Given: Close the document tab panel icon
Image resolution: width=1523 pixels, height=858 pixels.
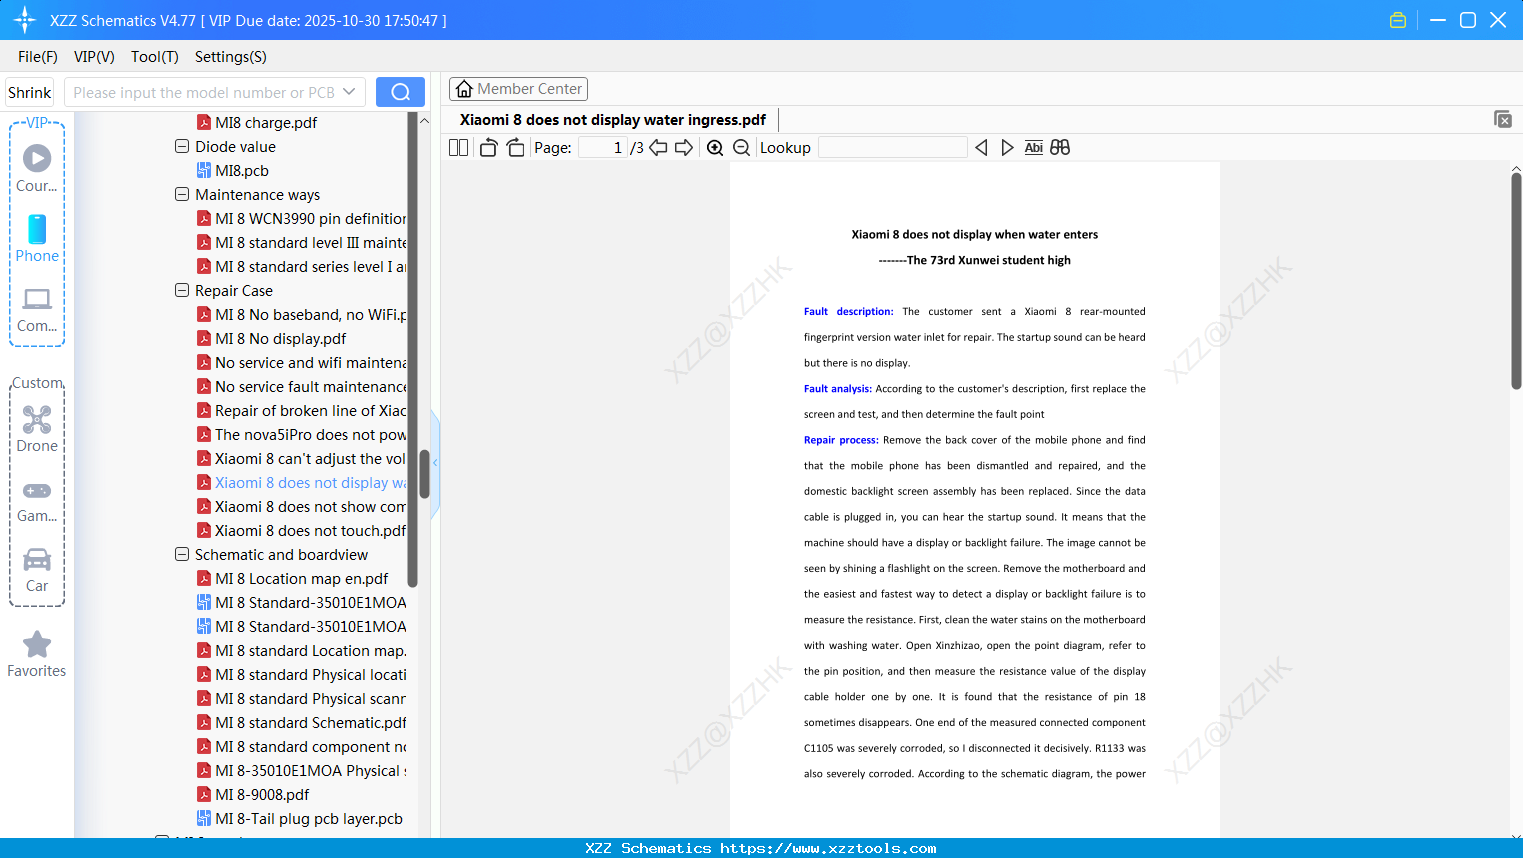Looking at the screenshot, I should [1503, 119].
